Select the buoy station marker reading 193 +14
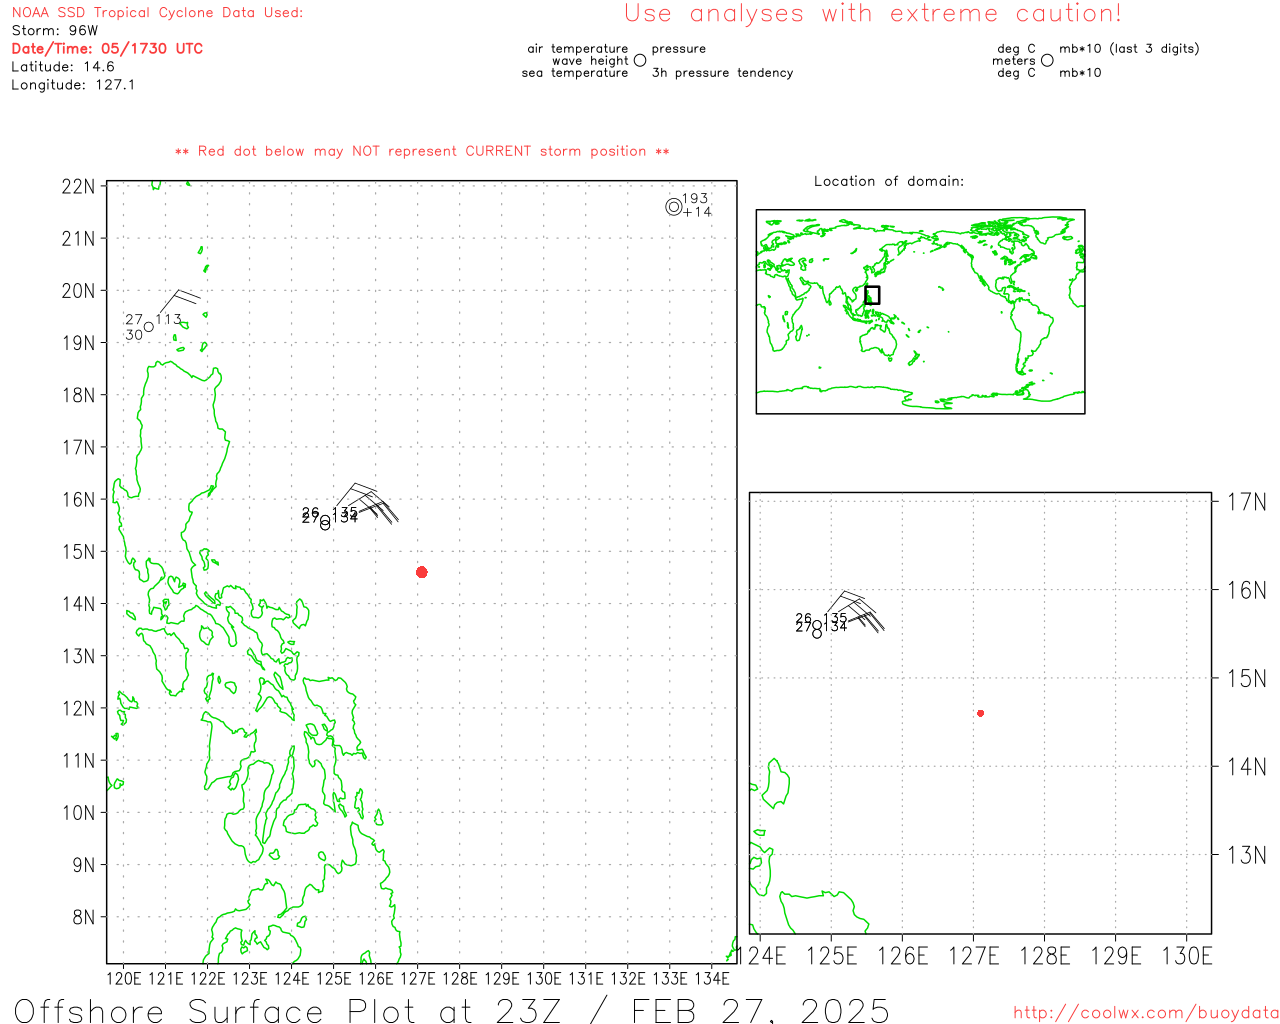The image size is (1280, 1024). coord(674,207)
